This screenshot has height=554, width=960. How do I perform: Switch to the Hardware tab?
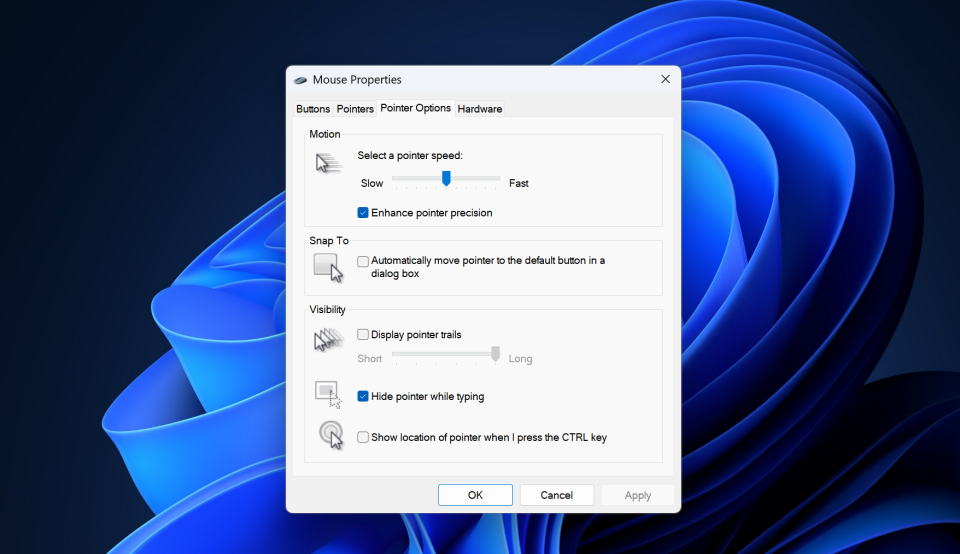click(480, 109)
